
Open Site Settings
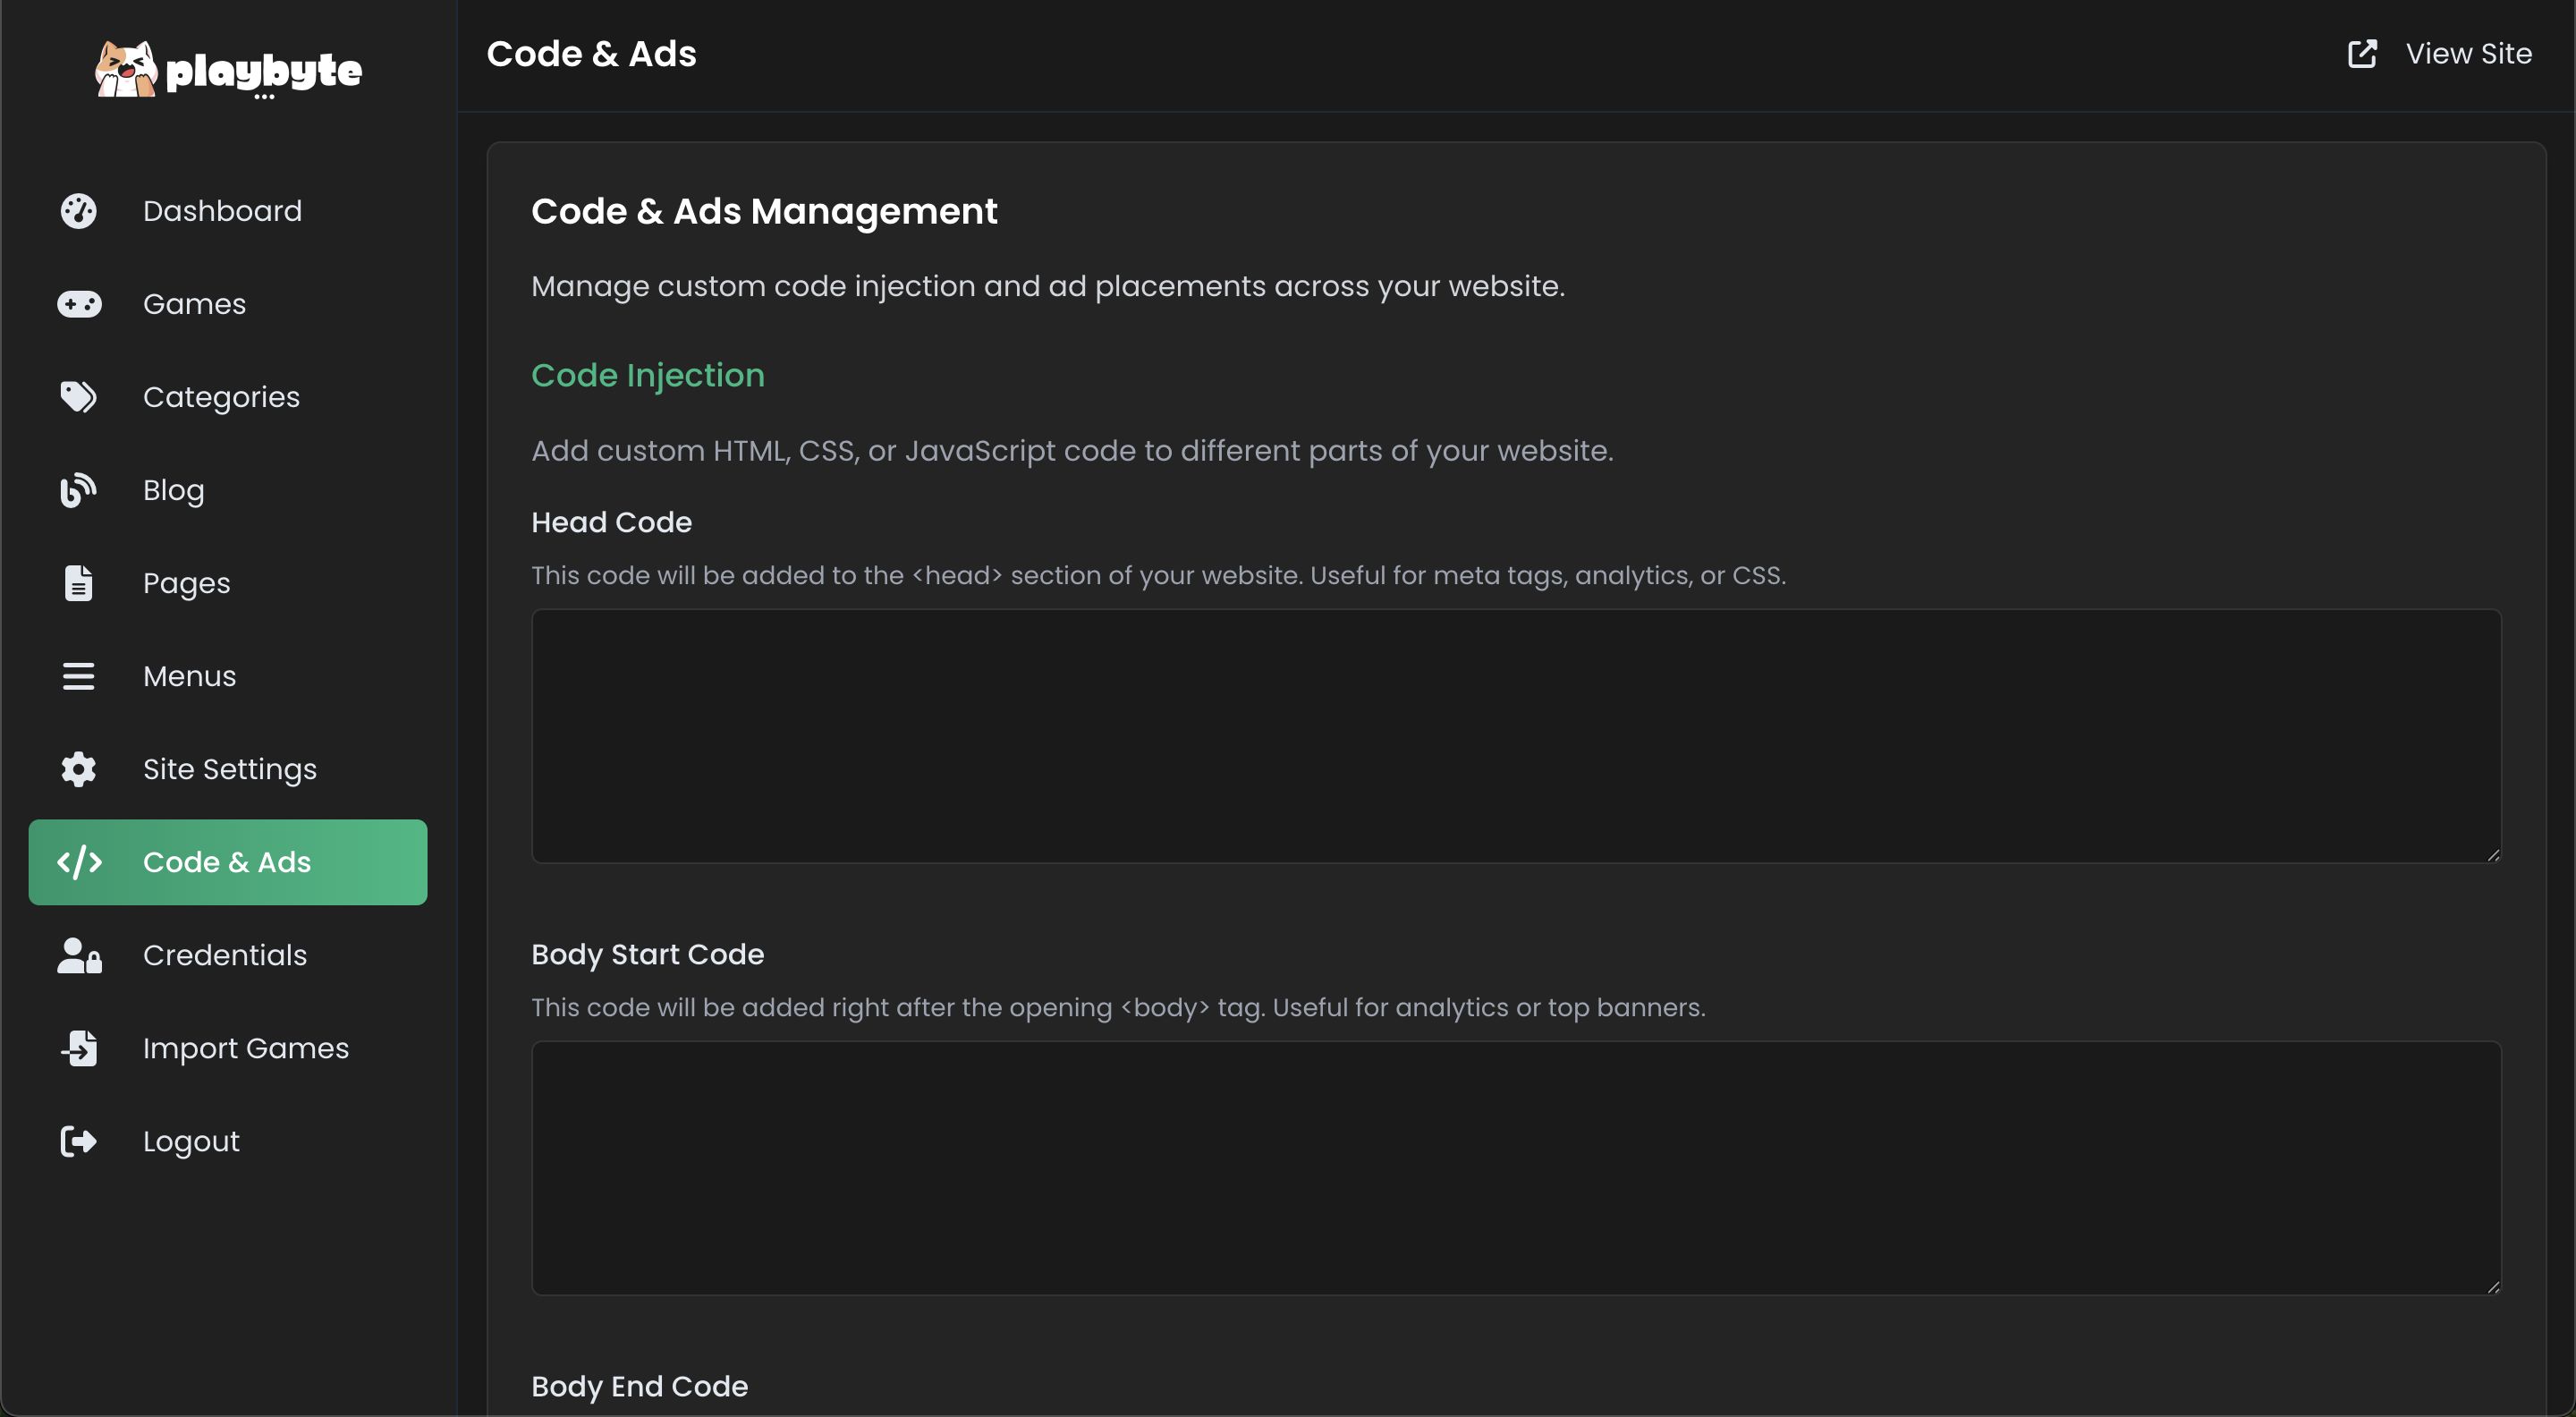coord(228,769)
